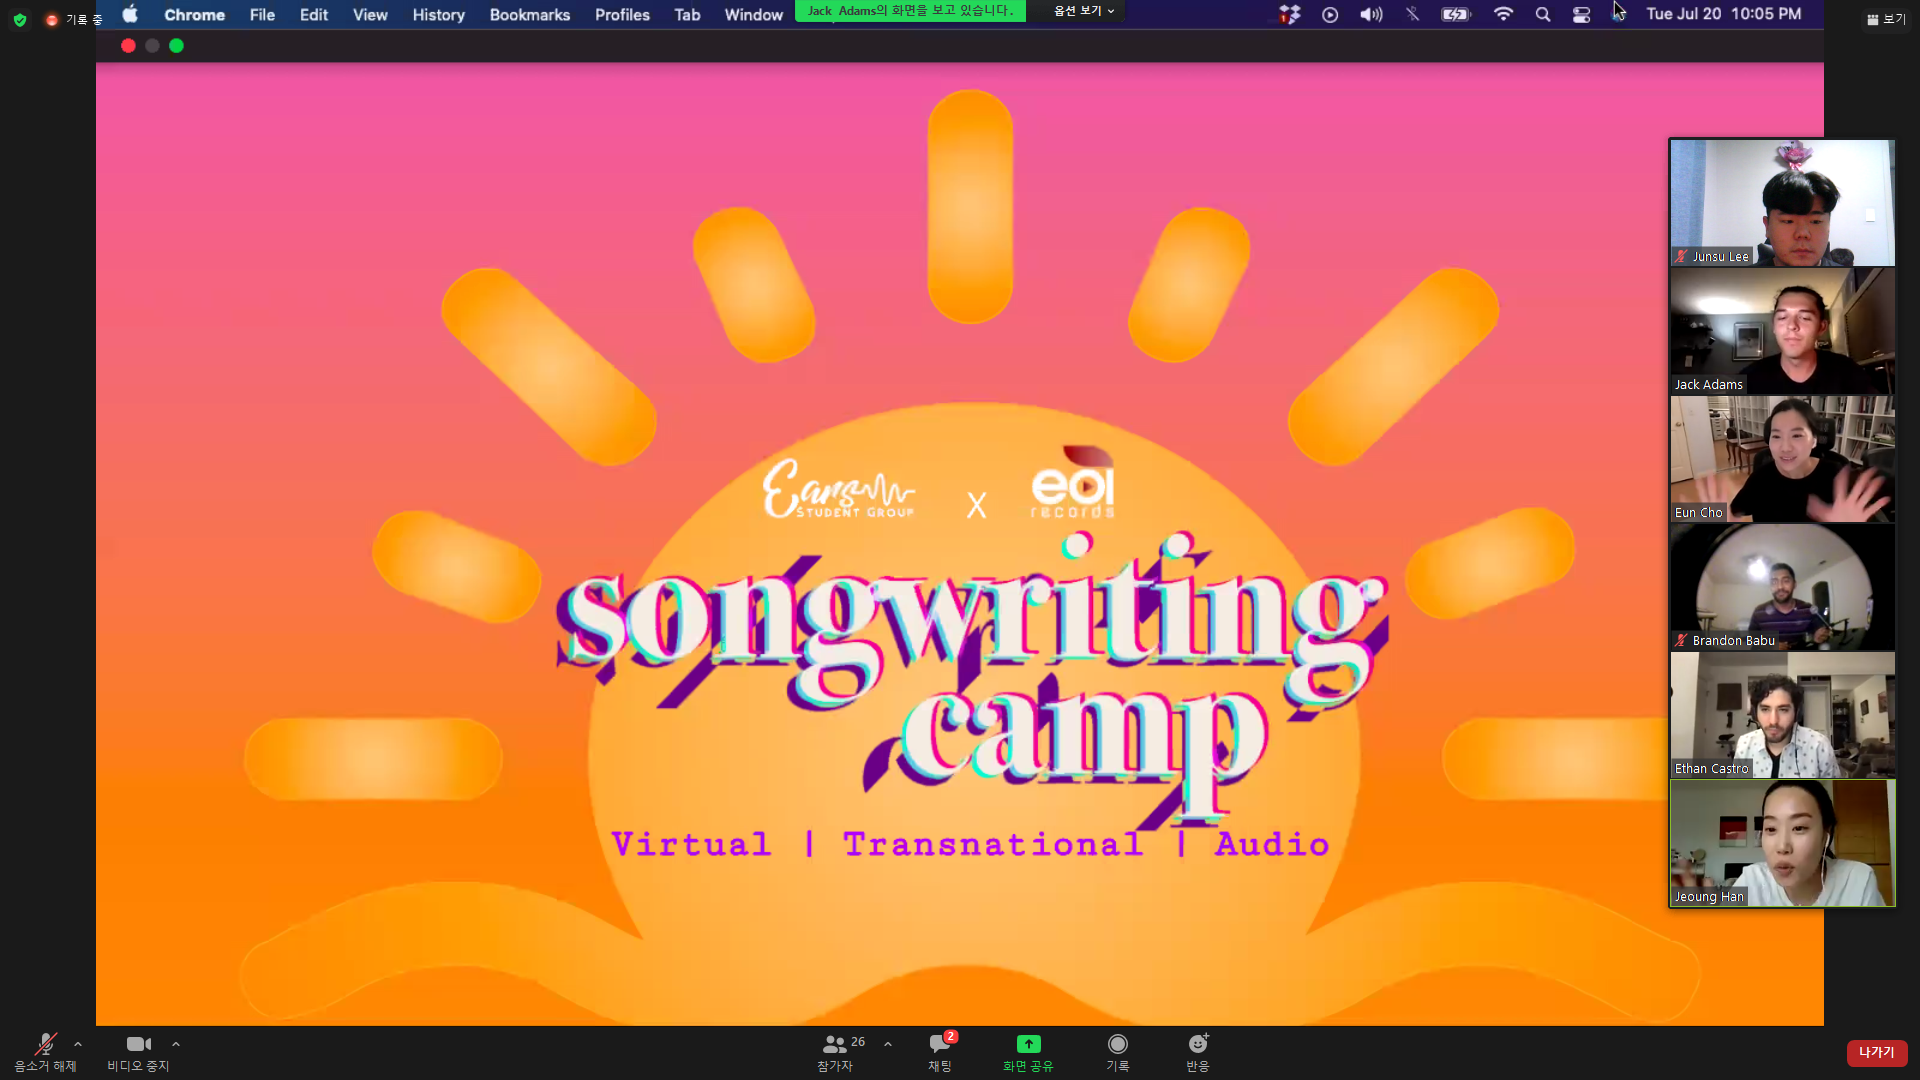Open Control Center icon in menu bar
1920x1080 pixels.
pyautogui.click(x=1581, y=15)
